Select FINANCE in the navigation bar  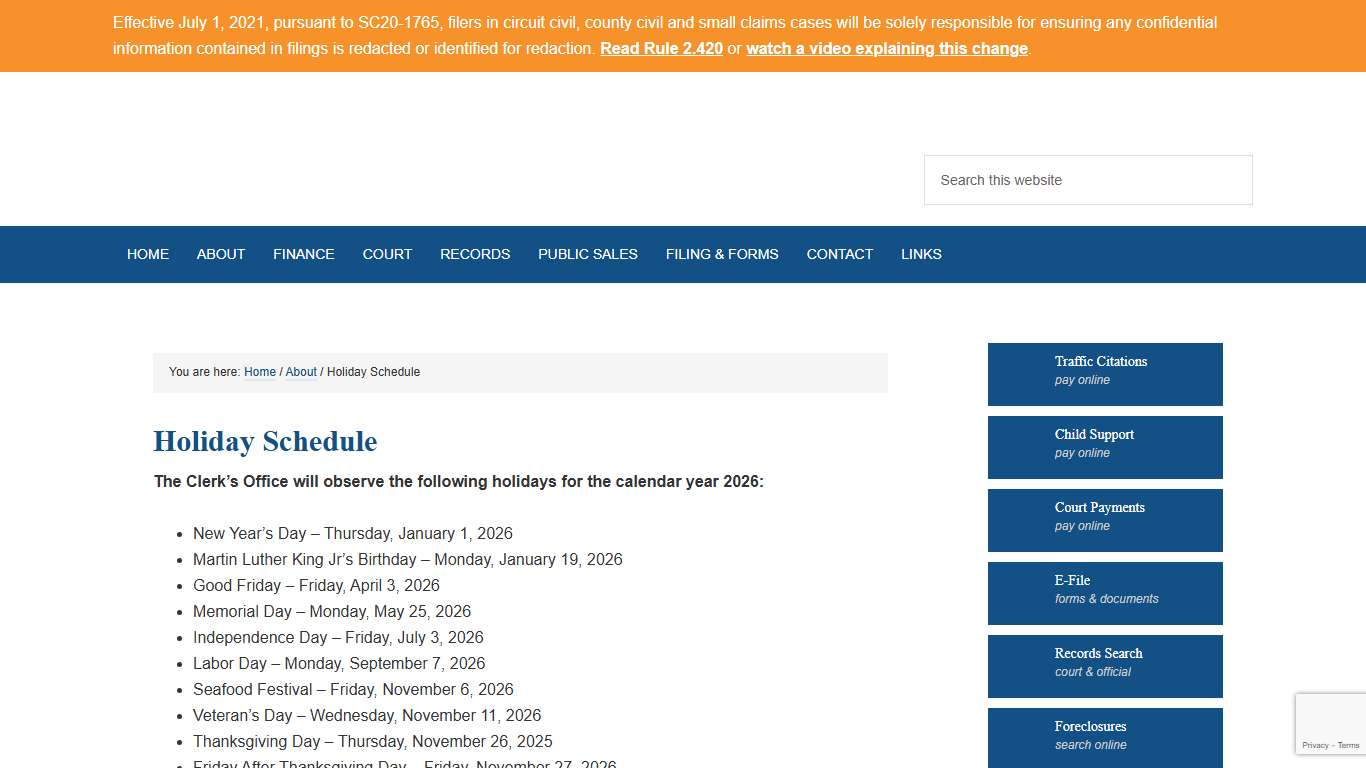pyautogui.click(x=304, y=254)
